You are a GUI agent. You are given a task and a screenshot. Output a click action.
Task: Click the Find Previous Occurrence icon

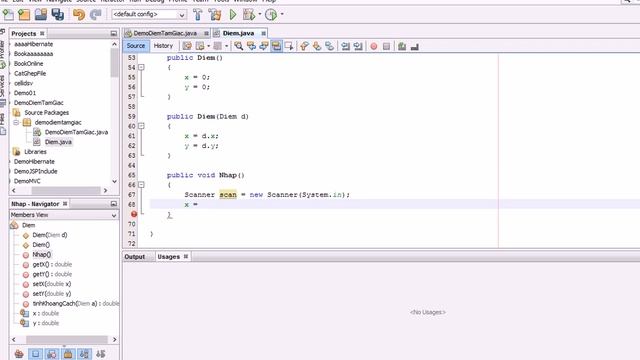(251, 46)
